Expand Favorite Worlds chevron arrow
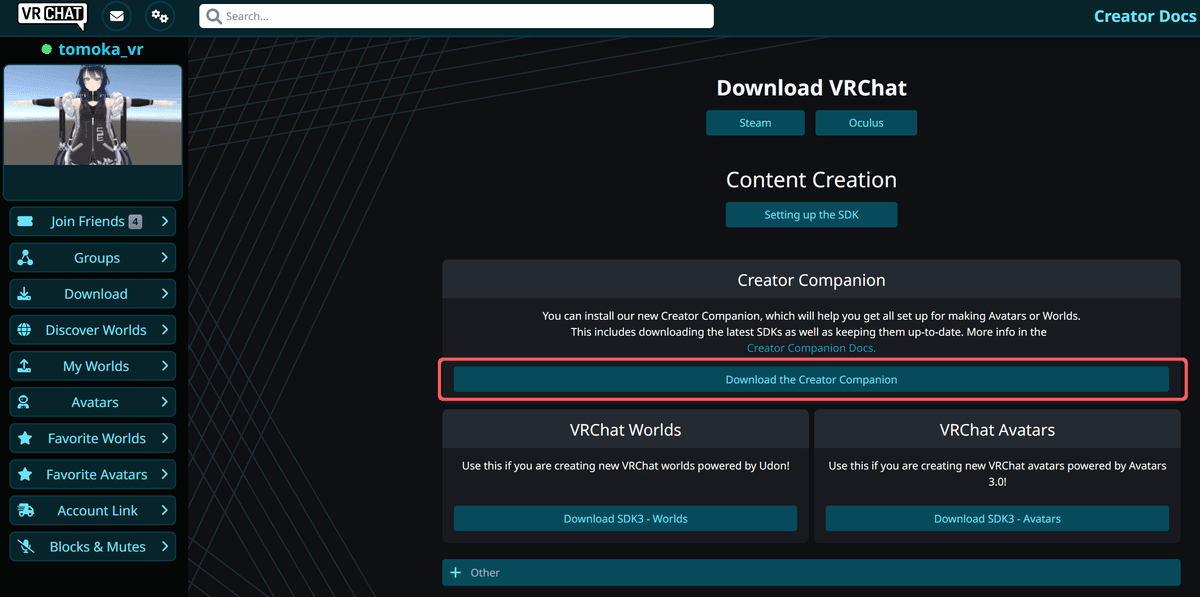The image size is (1200, 597). [164, 438]
